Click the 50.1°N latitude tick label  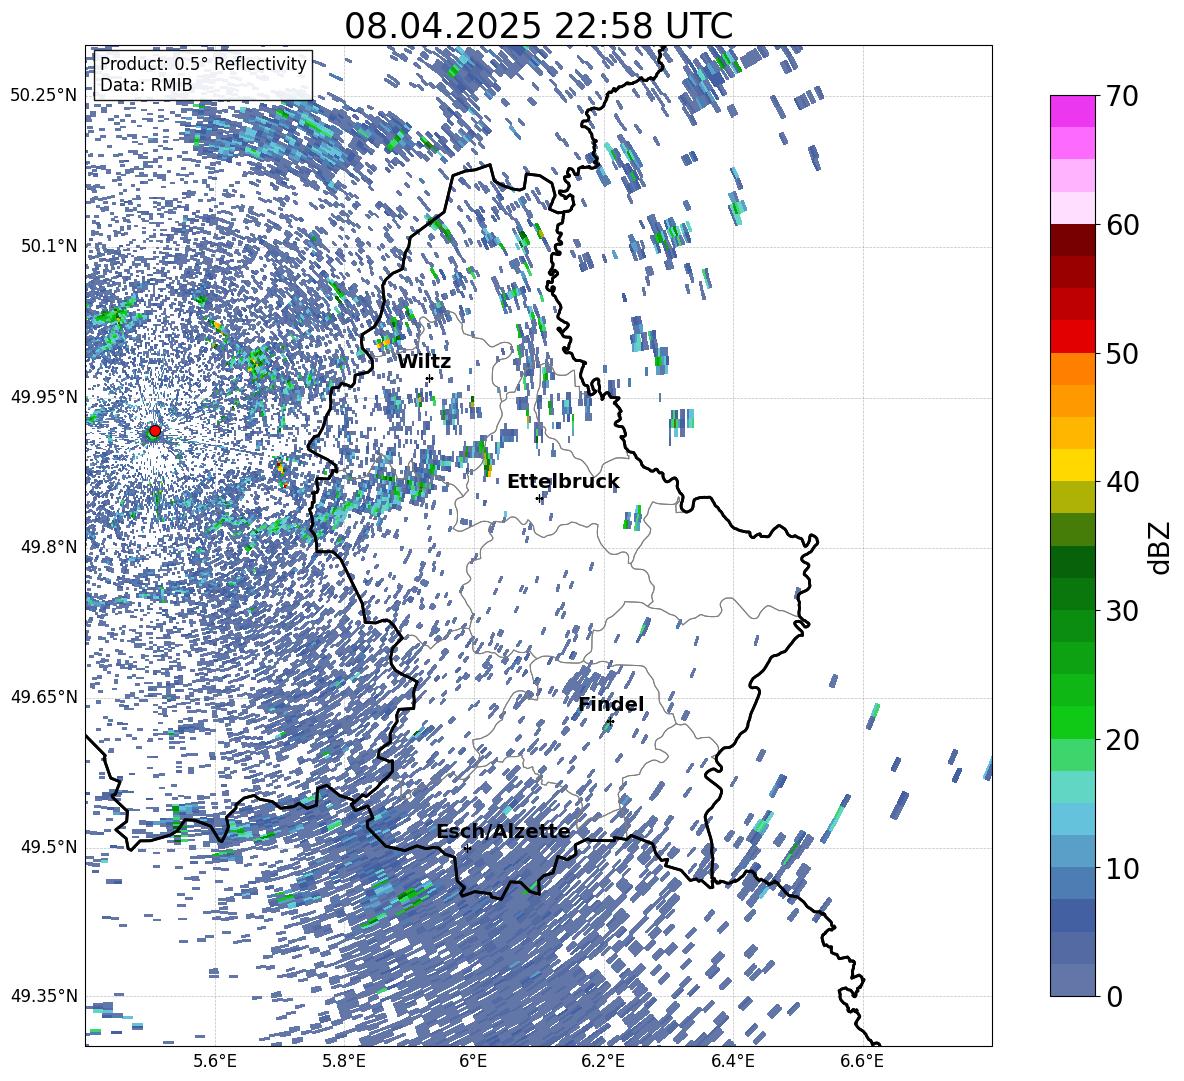pos(49,246)
